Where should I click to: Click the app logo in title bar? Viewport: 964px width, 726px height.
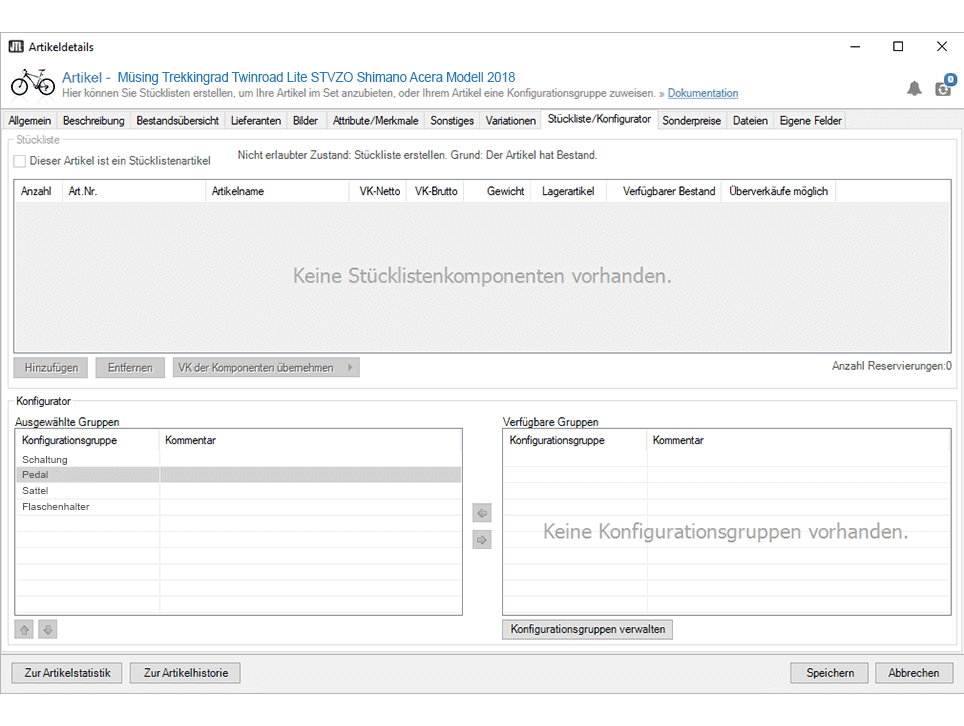coord(16,47)
